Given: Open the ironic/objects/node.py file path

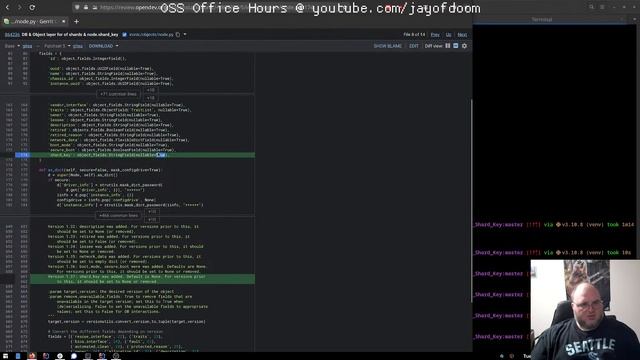Looking at the screenshot, I should (x=151, y=35).
